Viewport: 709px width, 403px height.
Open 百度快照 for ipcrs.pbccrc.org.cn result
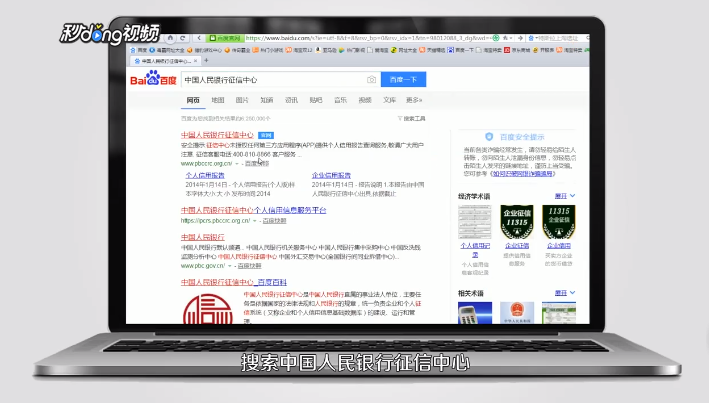[x=274, y=221]
